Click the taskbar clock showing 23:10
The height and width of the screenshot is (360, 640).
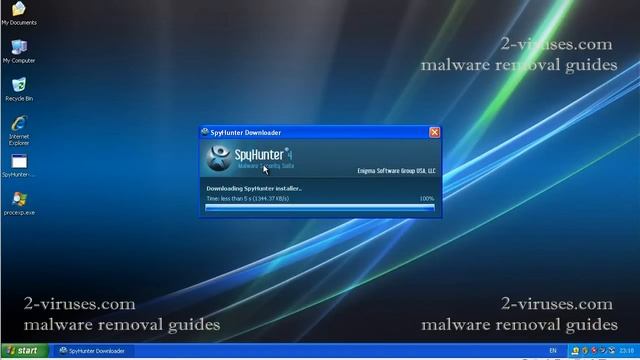[x=627, y=351]
